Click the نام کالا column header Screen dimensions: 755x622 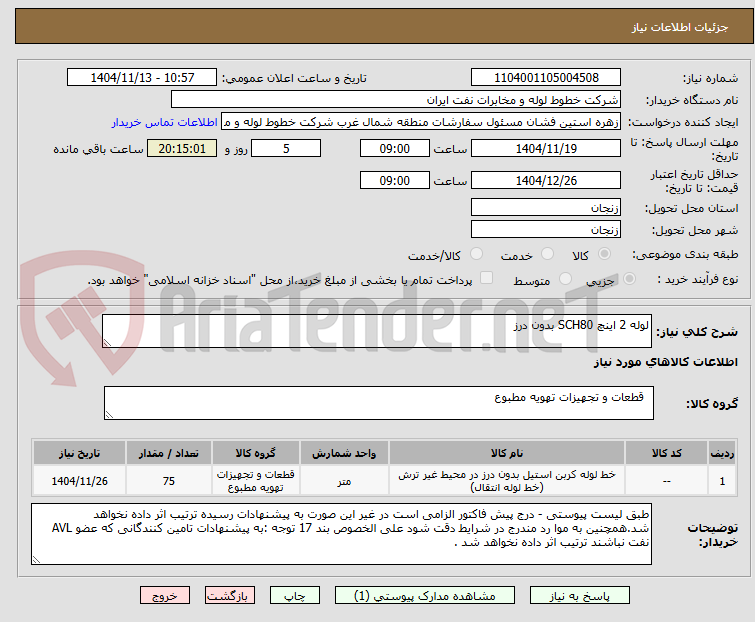click(507, 453)
